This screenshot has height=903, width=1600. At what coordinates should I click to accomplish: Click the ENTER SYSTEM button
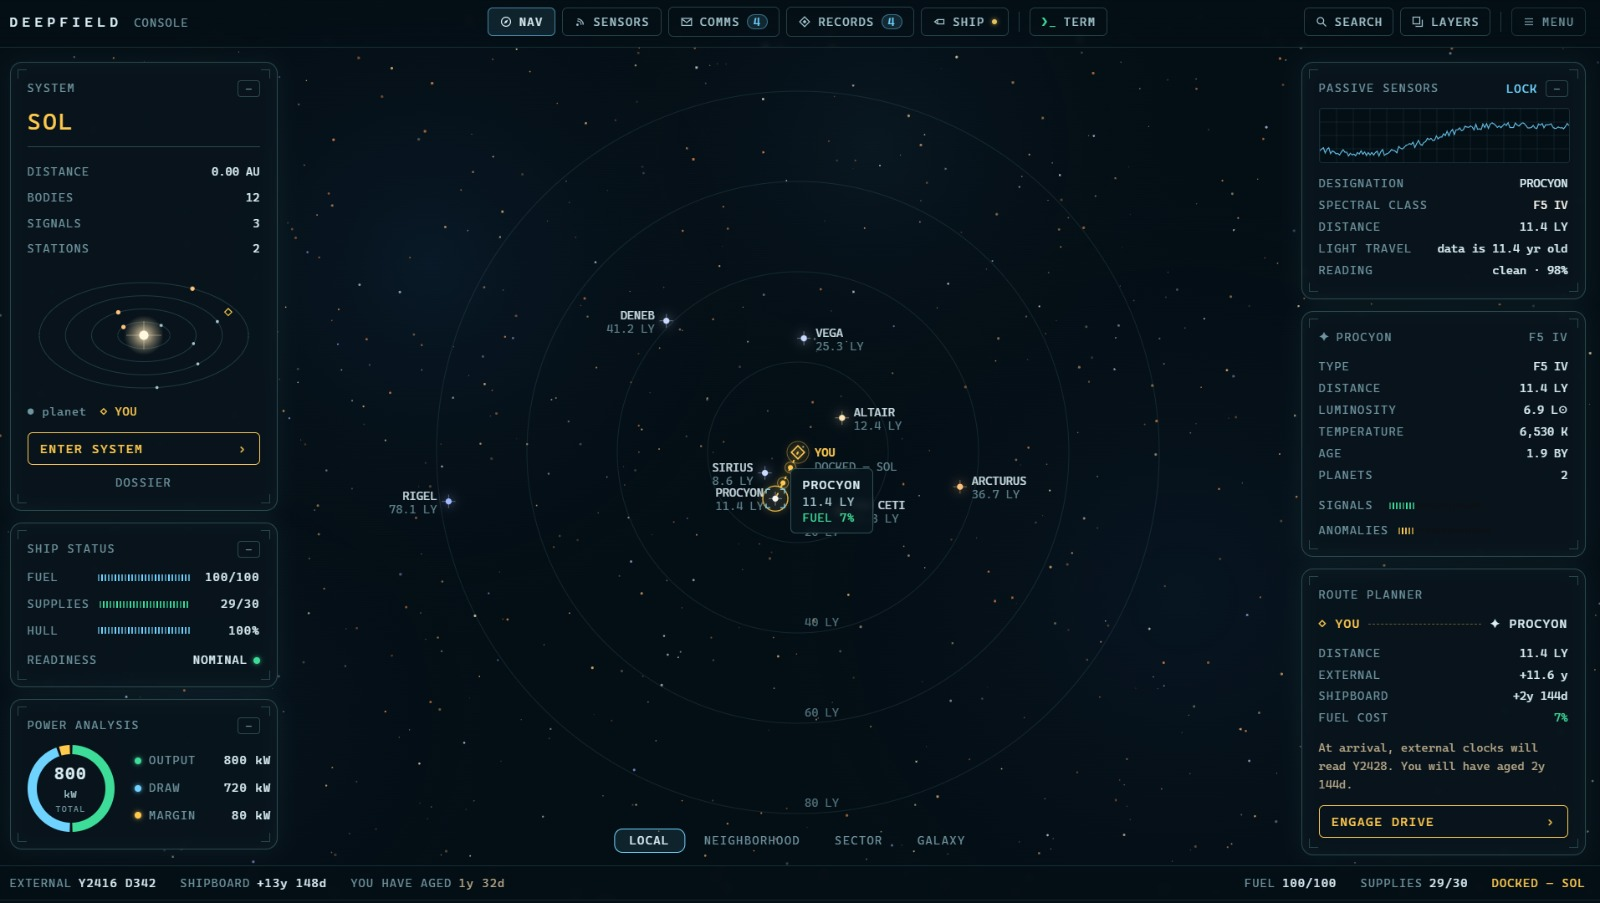(143, 449)
